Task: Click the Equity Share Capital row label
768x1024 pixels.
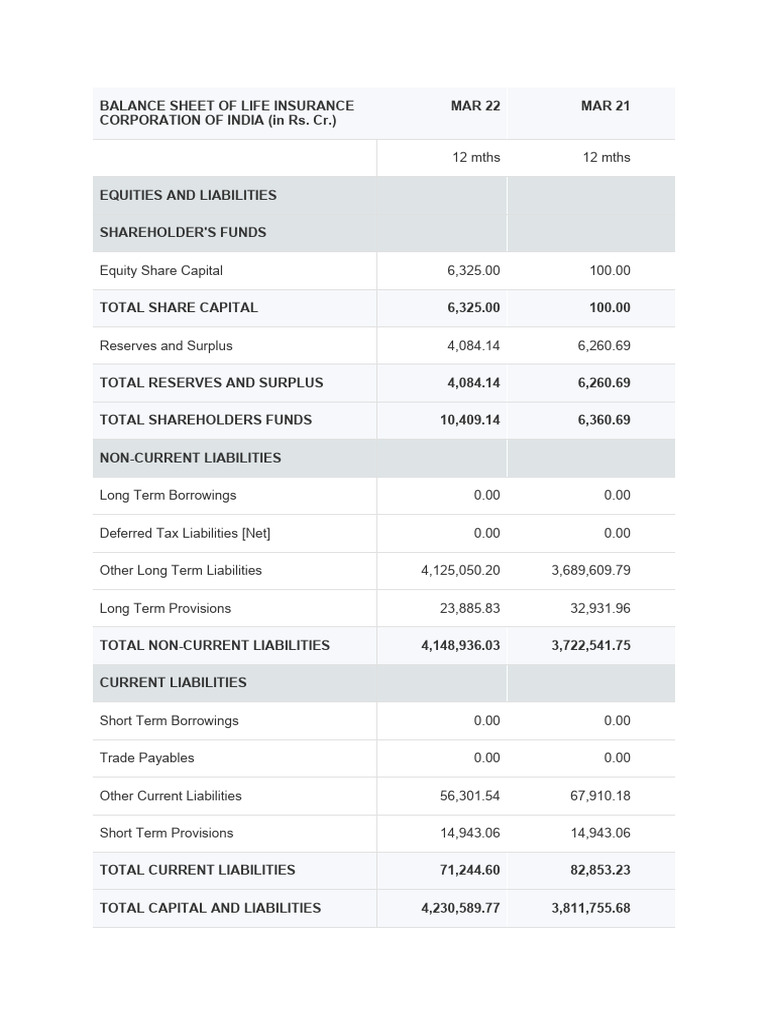Action: tap(161, 270)
